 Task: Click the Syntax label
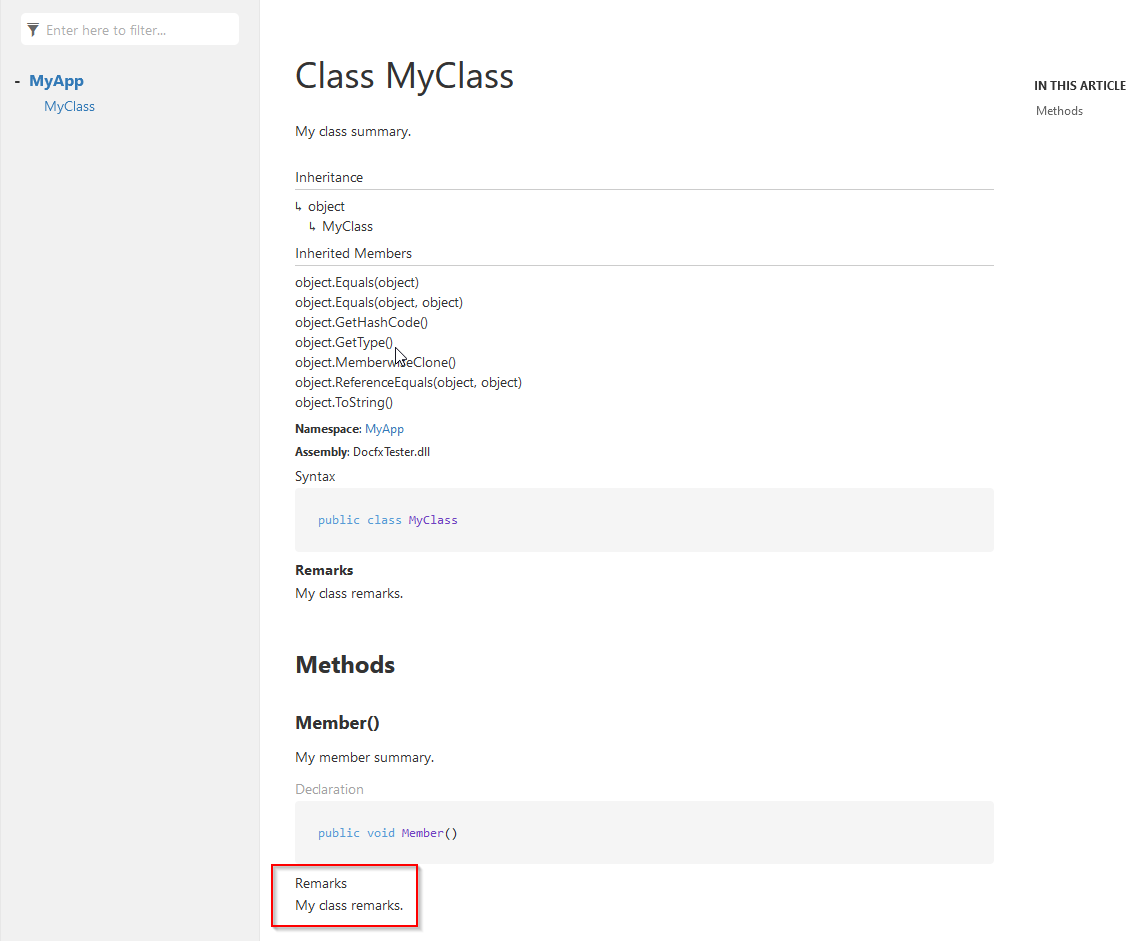315,476
